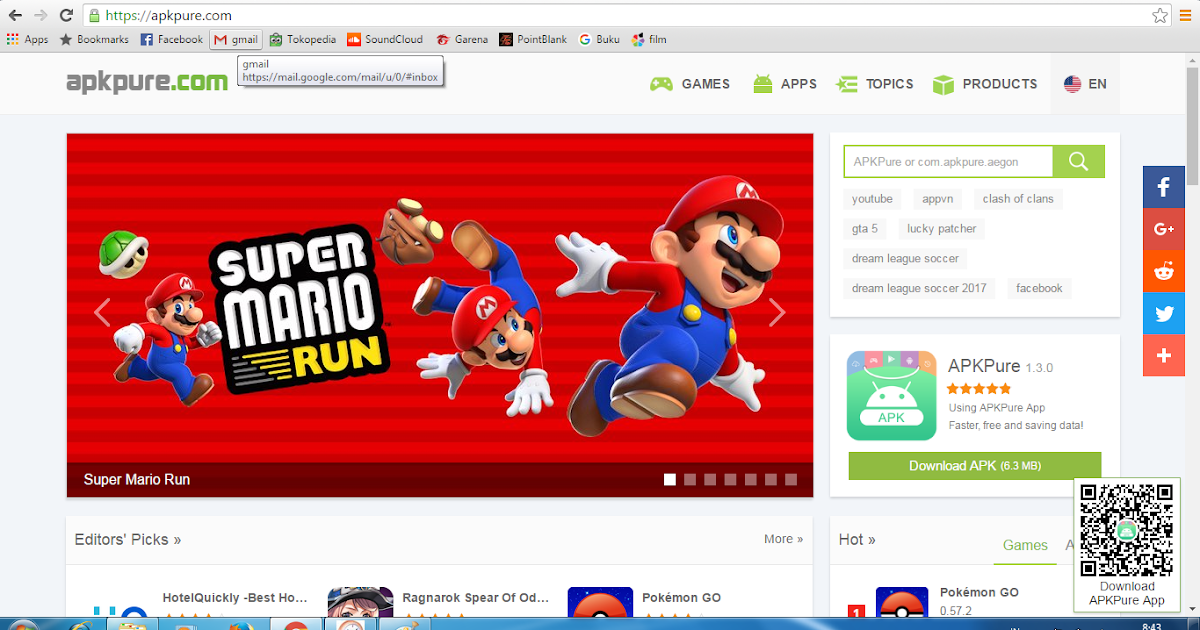Open the Hot section heading
Viewport: 1200px width, 630px height.
[857, 540]
